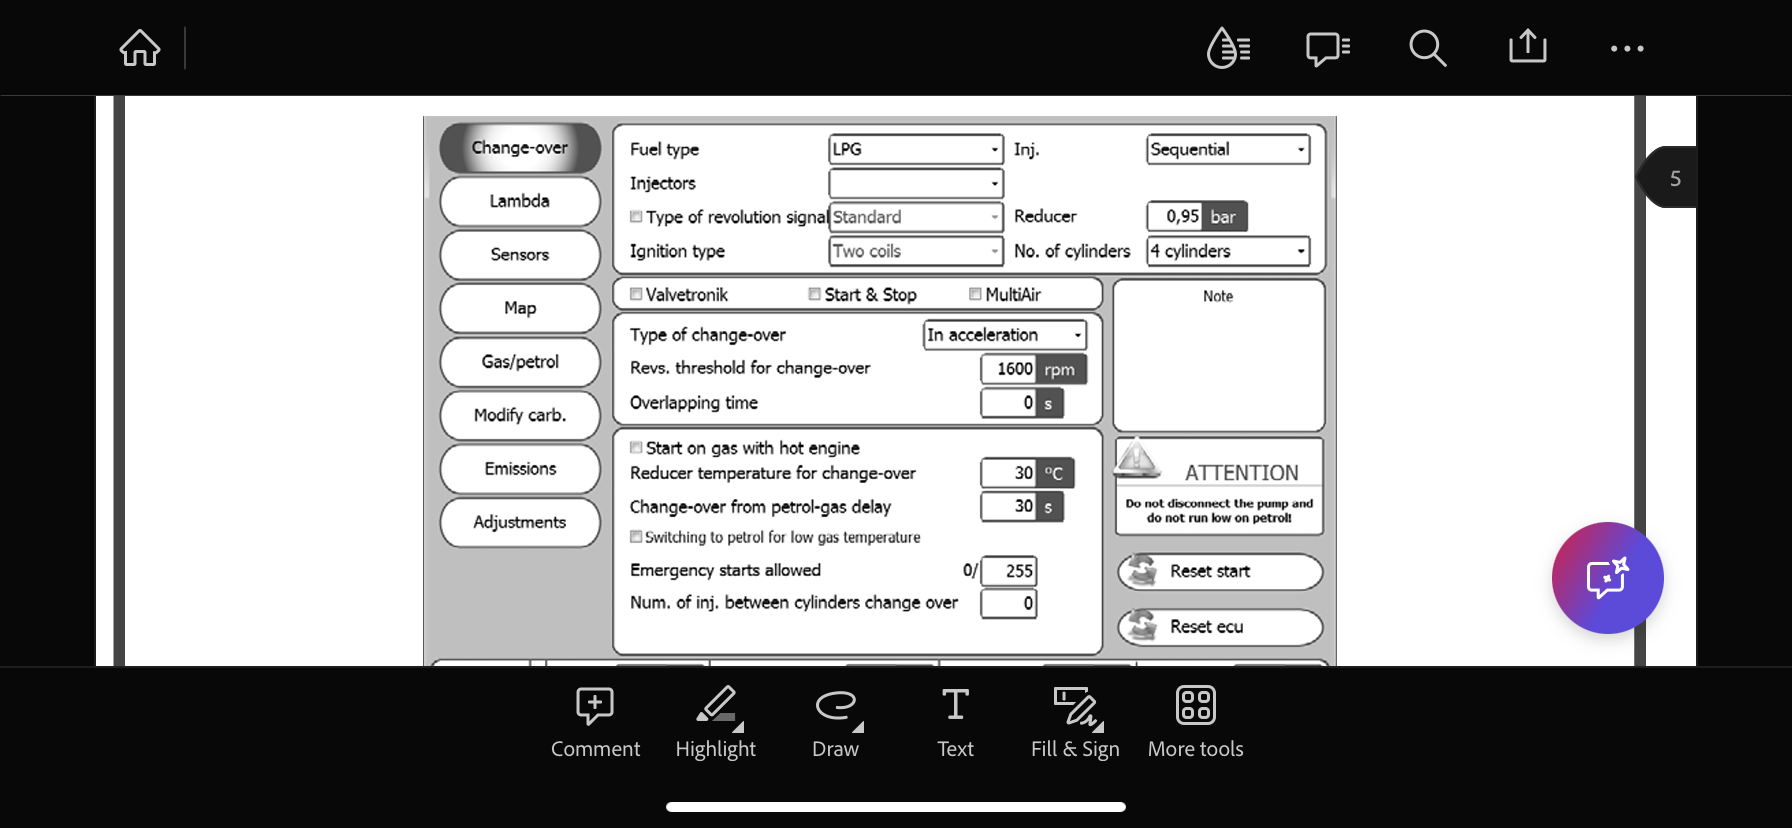Check Switching to petrol for low gas temperature
The image size is (1792, 828).
636,537
